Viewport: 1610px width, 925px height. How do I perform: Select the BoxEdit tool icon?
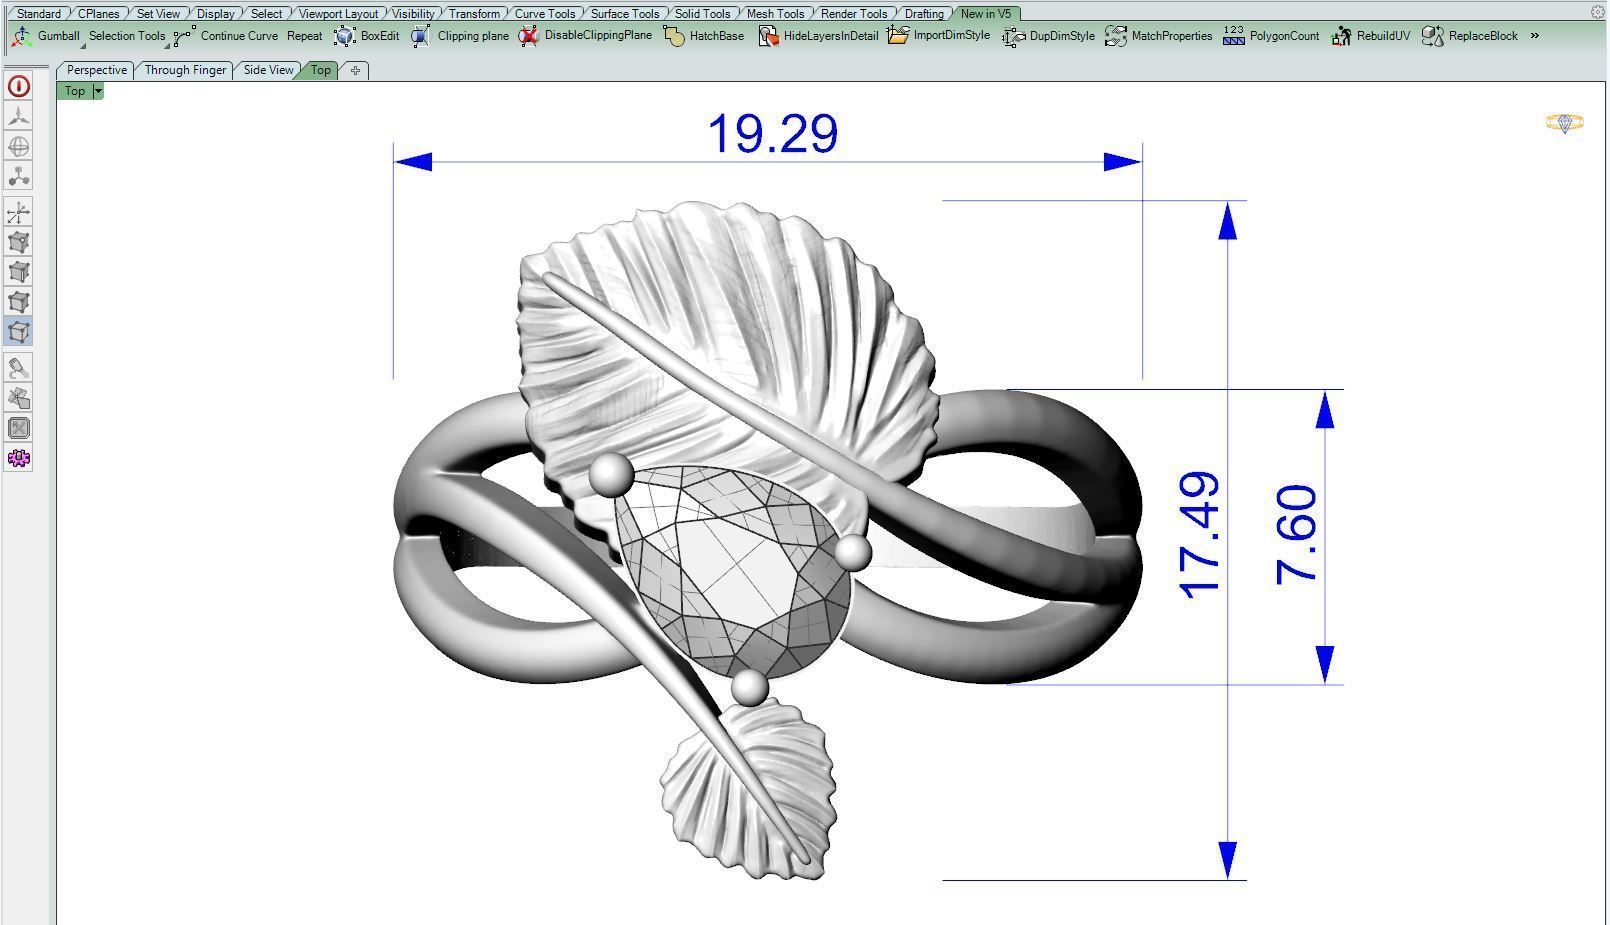[345, 36]
